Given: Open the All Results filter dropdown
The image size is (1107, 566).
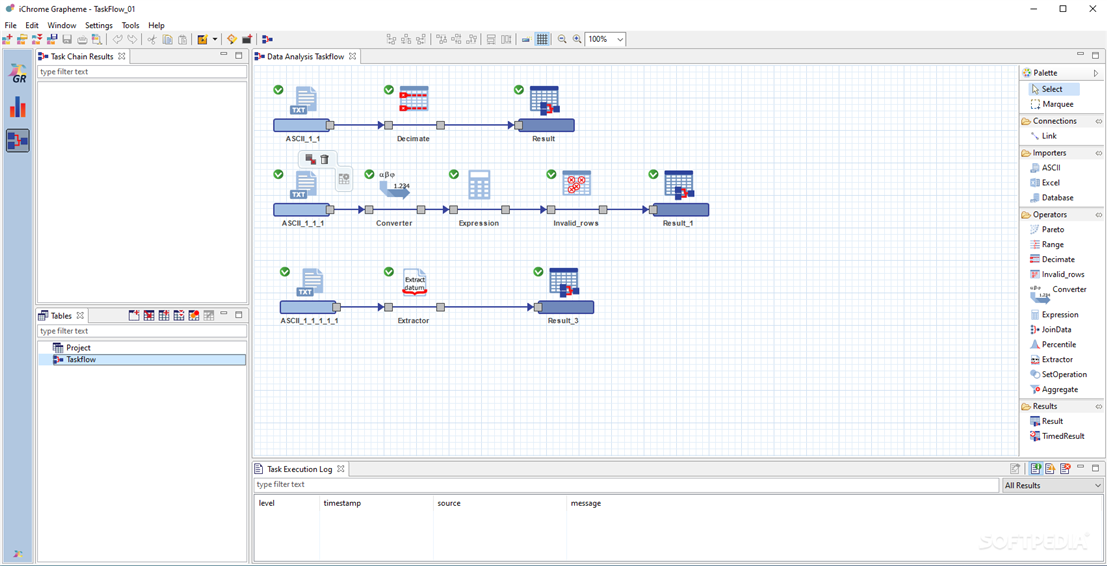Looking at the screenshot, I should [x=1053, y=485].
